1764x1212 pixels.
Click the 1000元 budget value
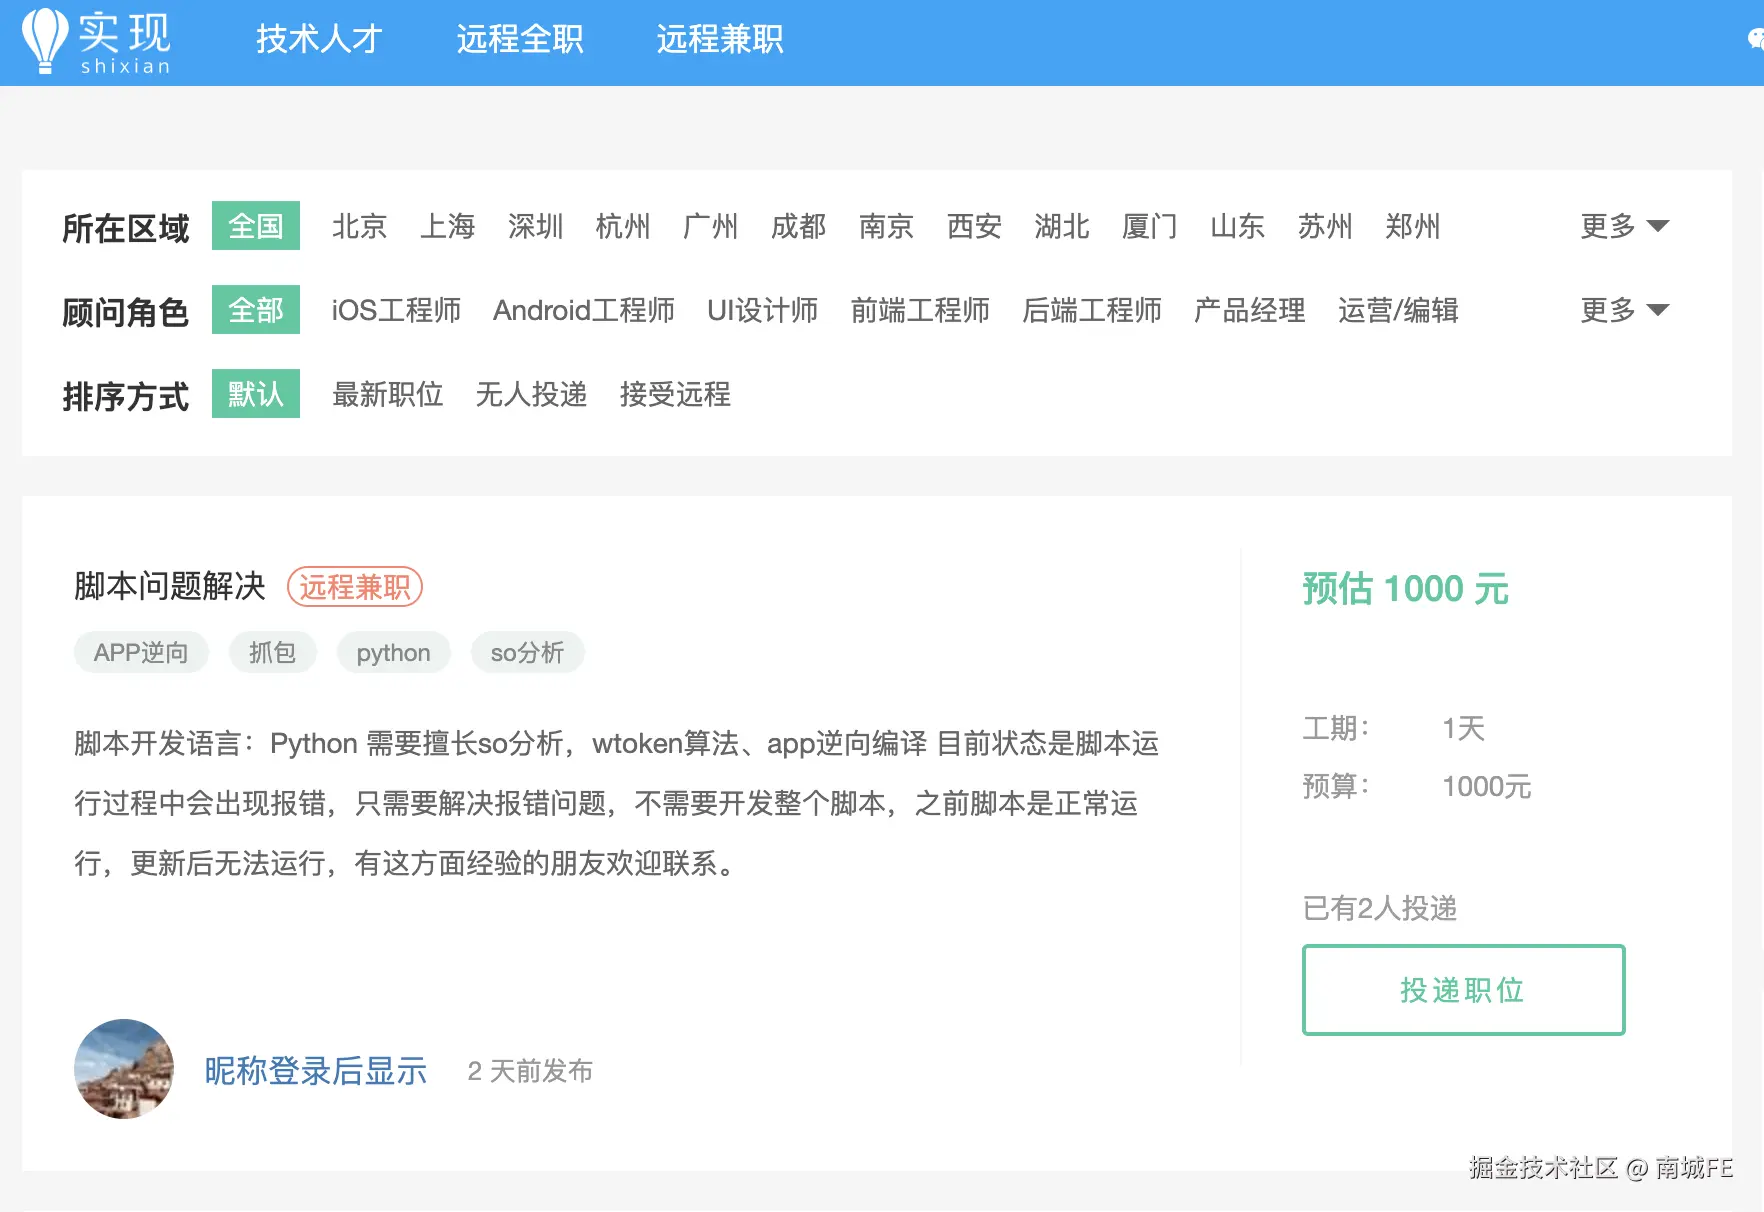coord(1486,787)
